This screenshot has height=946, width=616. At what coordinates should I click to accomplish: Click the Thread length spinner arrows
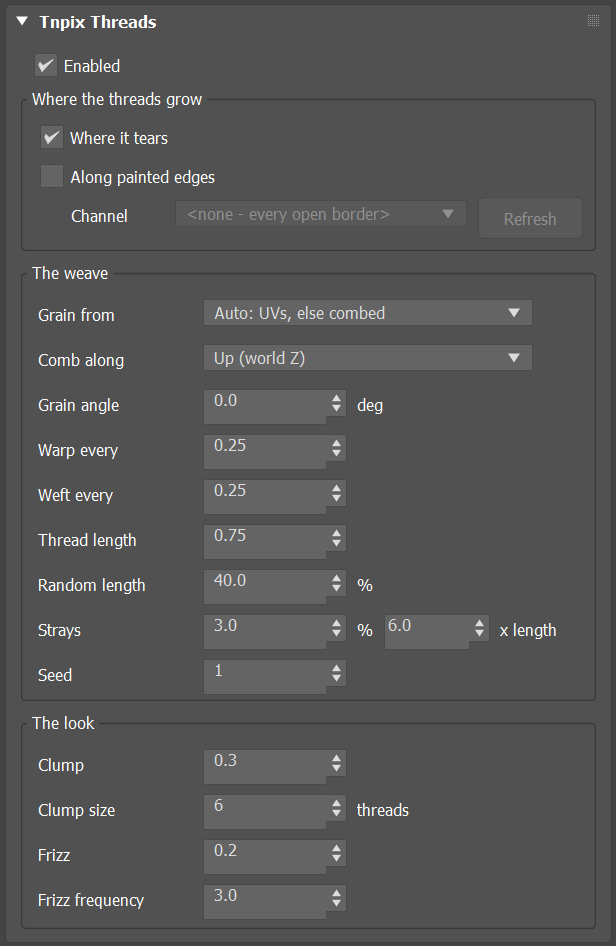(x=337, y=538)
